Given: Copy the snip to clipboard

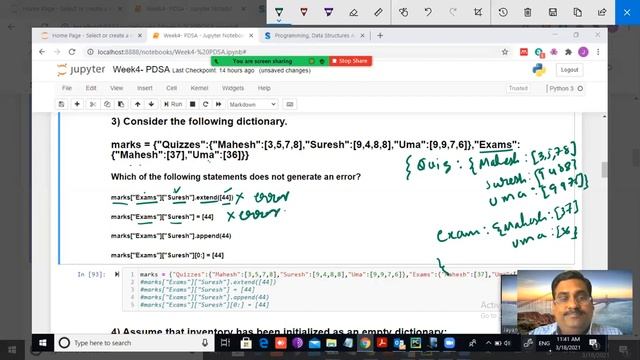Looking at the screenshot, I should tap(578, 12).
